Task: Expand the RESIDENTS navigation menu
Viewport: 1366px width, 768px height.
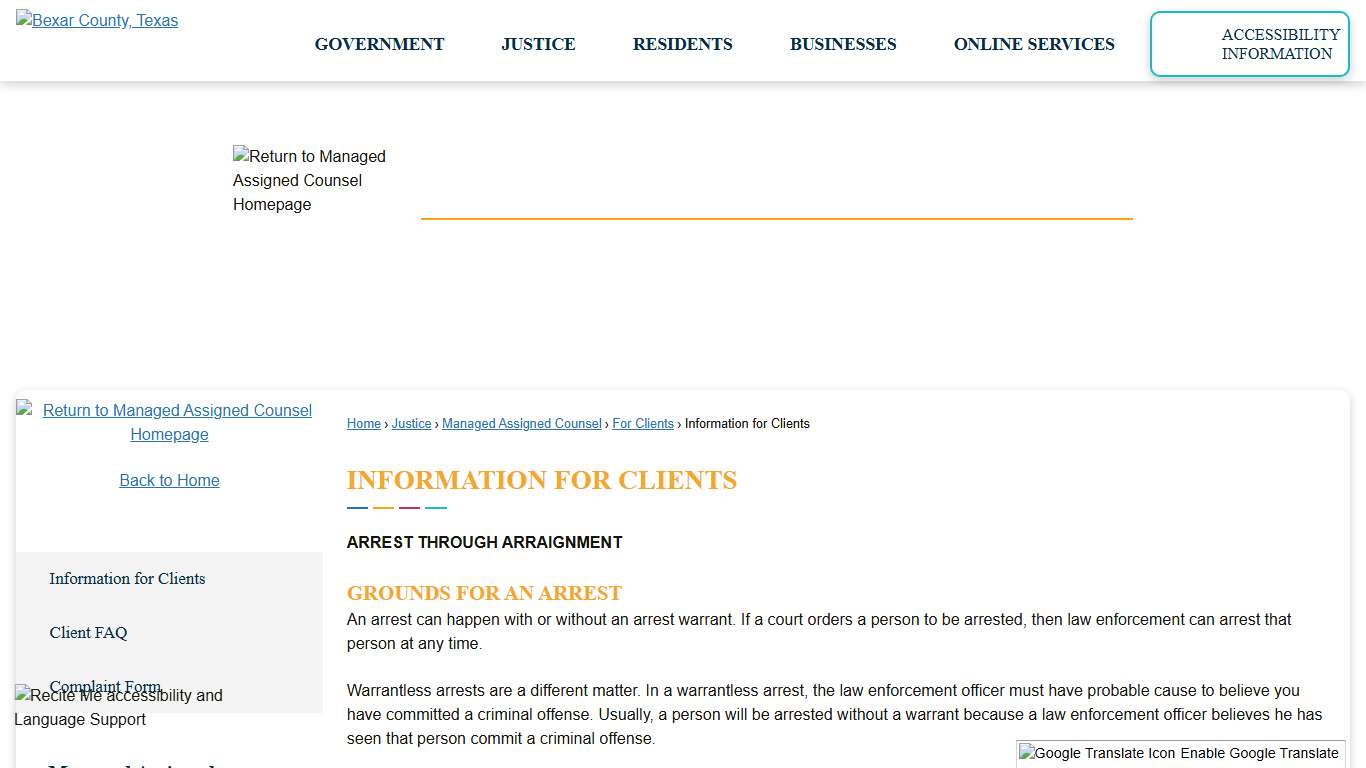Action: (682, 44)
